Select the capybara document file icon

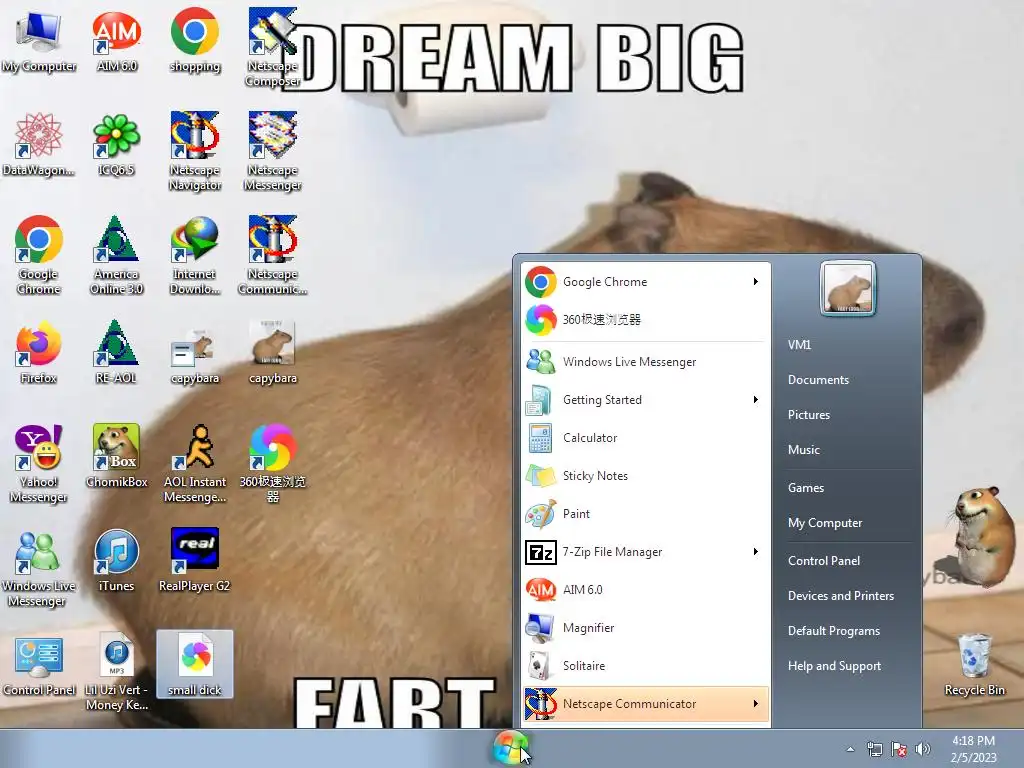point(195,358)
